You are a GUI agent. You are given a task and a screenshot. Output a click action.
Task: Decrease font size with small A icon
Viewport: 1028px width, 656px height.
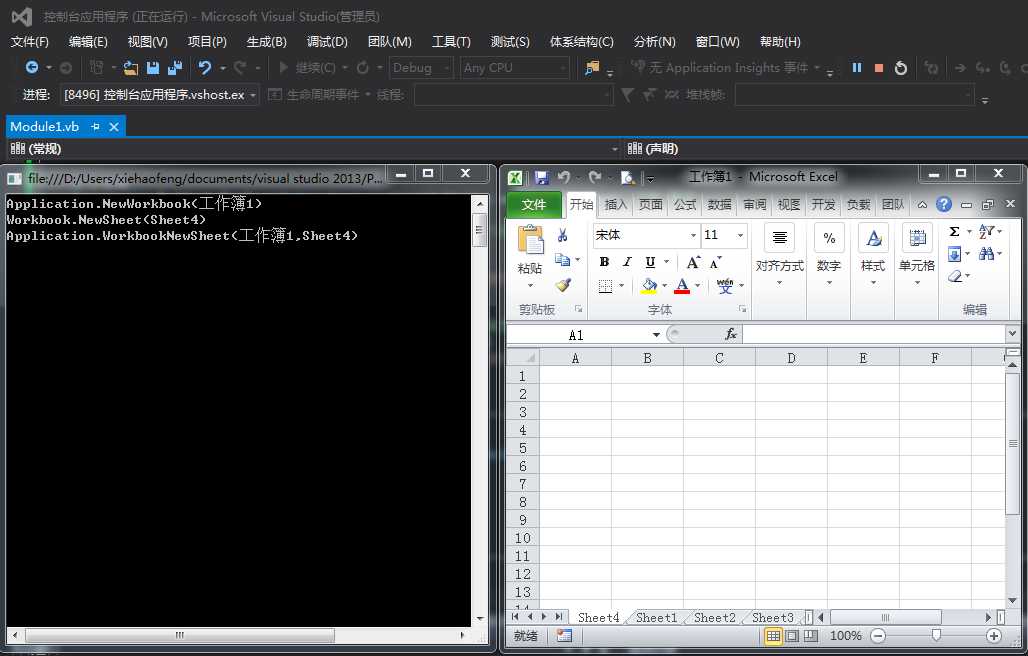[715, 262]
